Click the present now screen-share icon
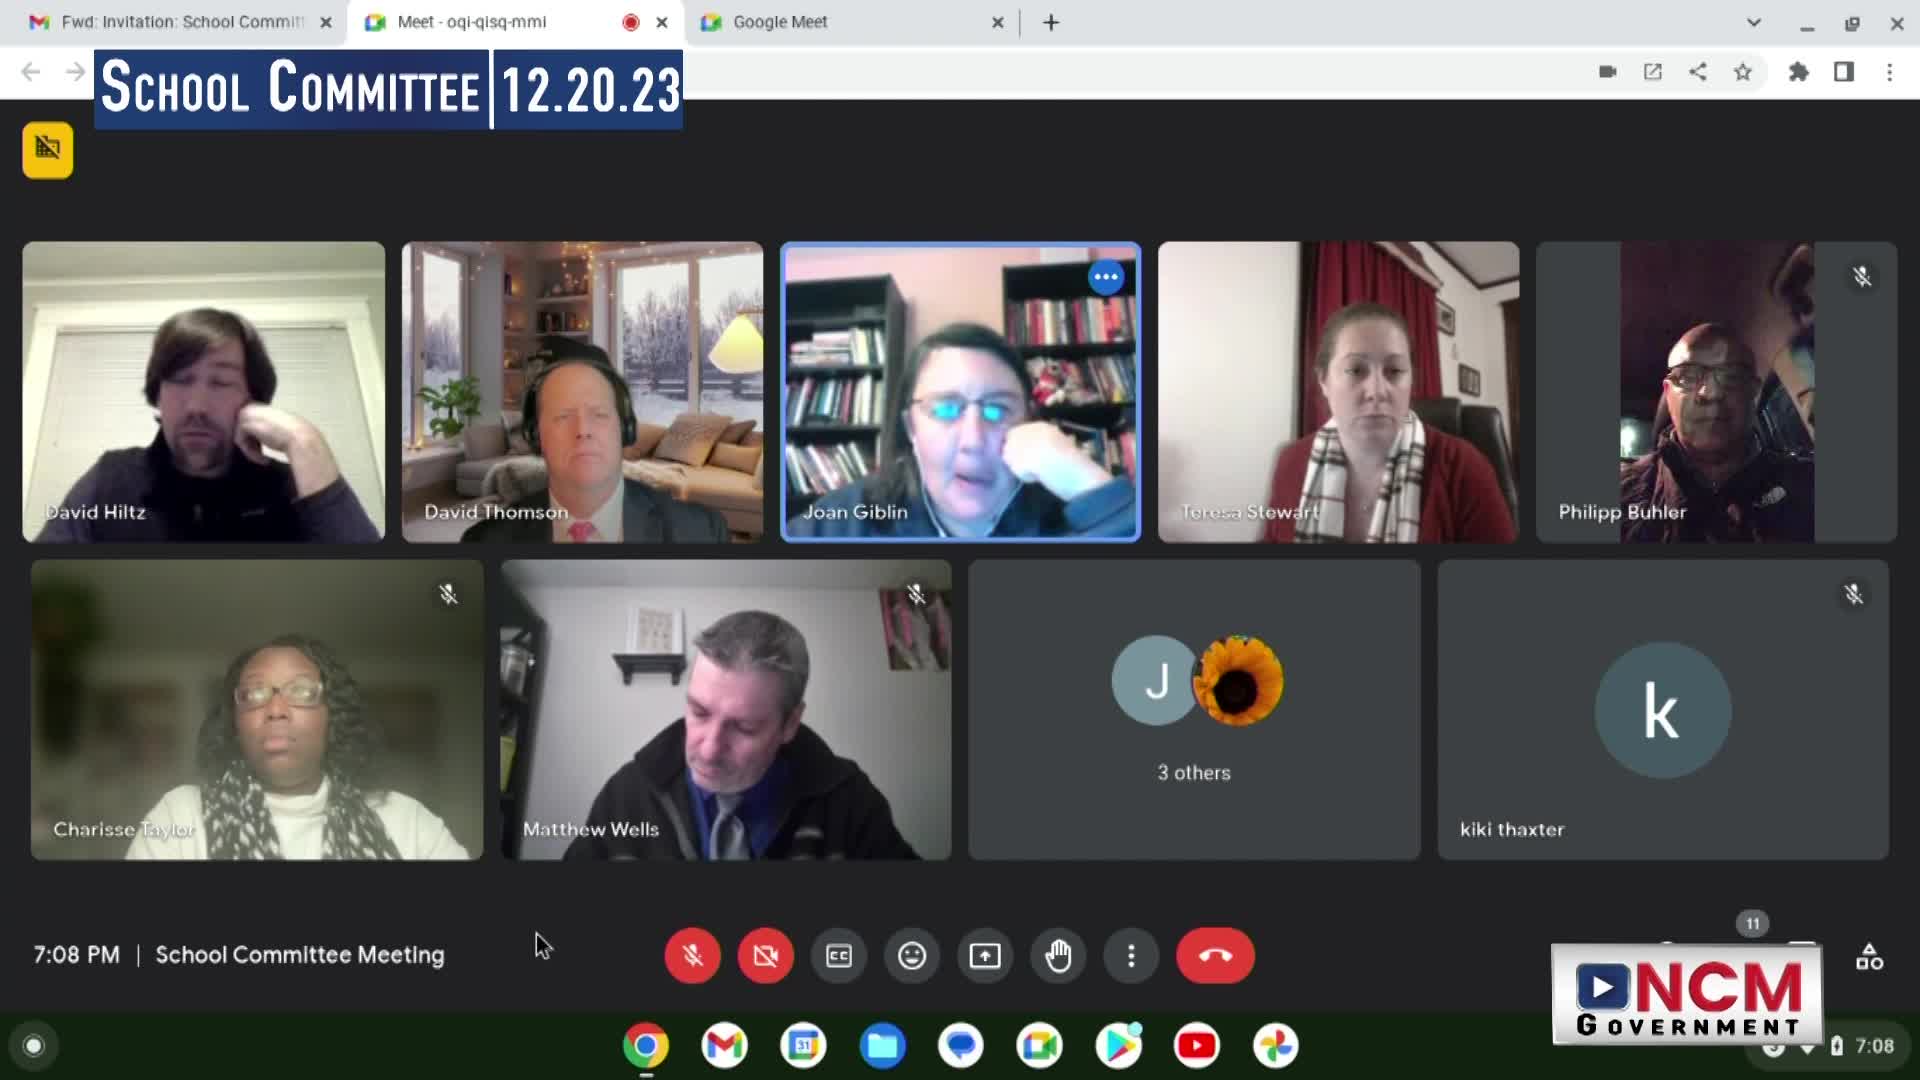Image resolution: width=1920 pixels, height=1080 pixels. pos(985,956)
